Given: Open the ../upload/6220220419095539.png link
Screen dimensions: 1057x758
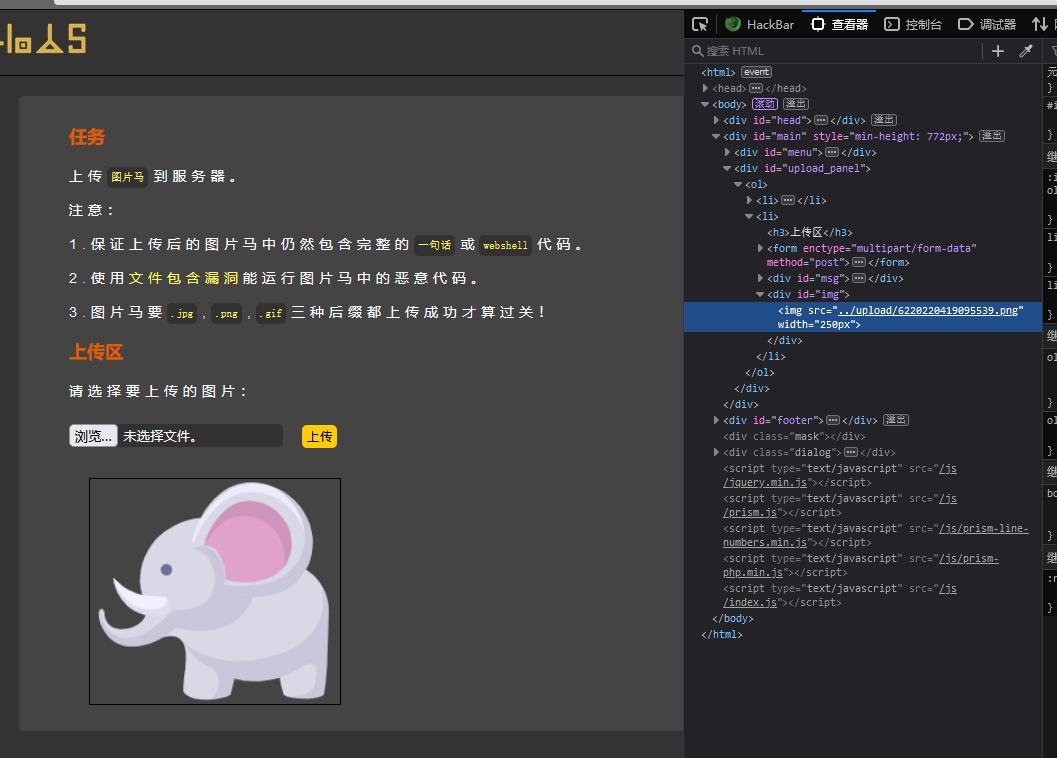Looking at the screenshot, I should point(928,310).
